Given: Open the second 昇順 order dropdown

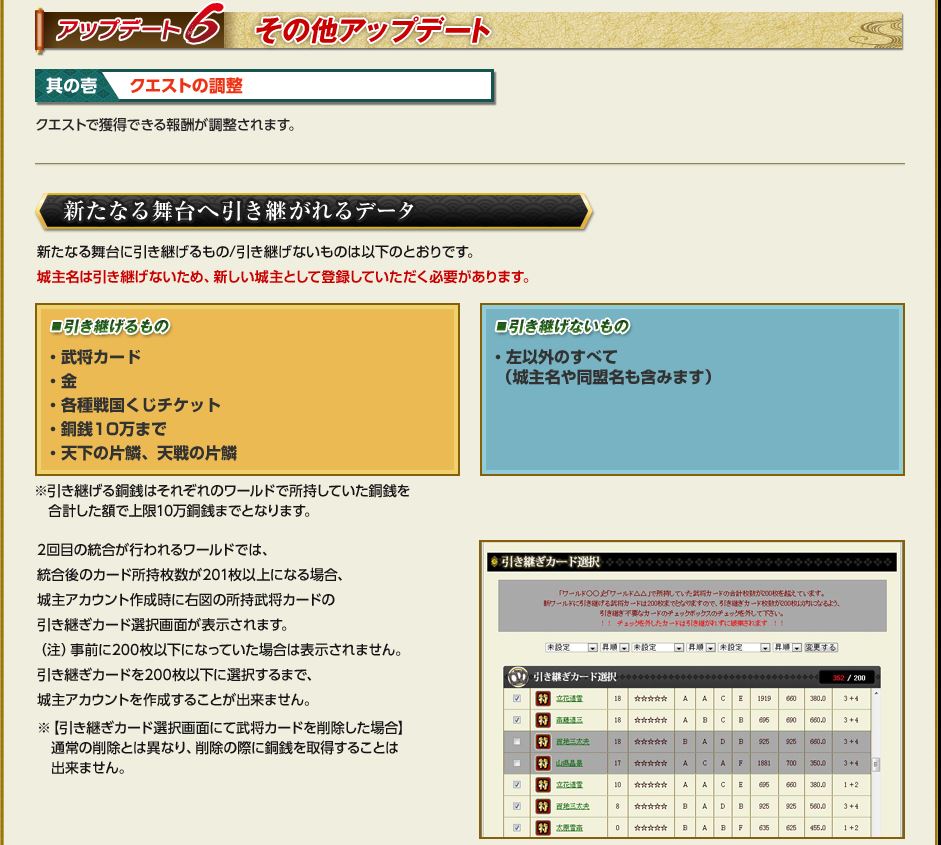Looking at the screenshot, I should point(701,648).
